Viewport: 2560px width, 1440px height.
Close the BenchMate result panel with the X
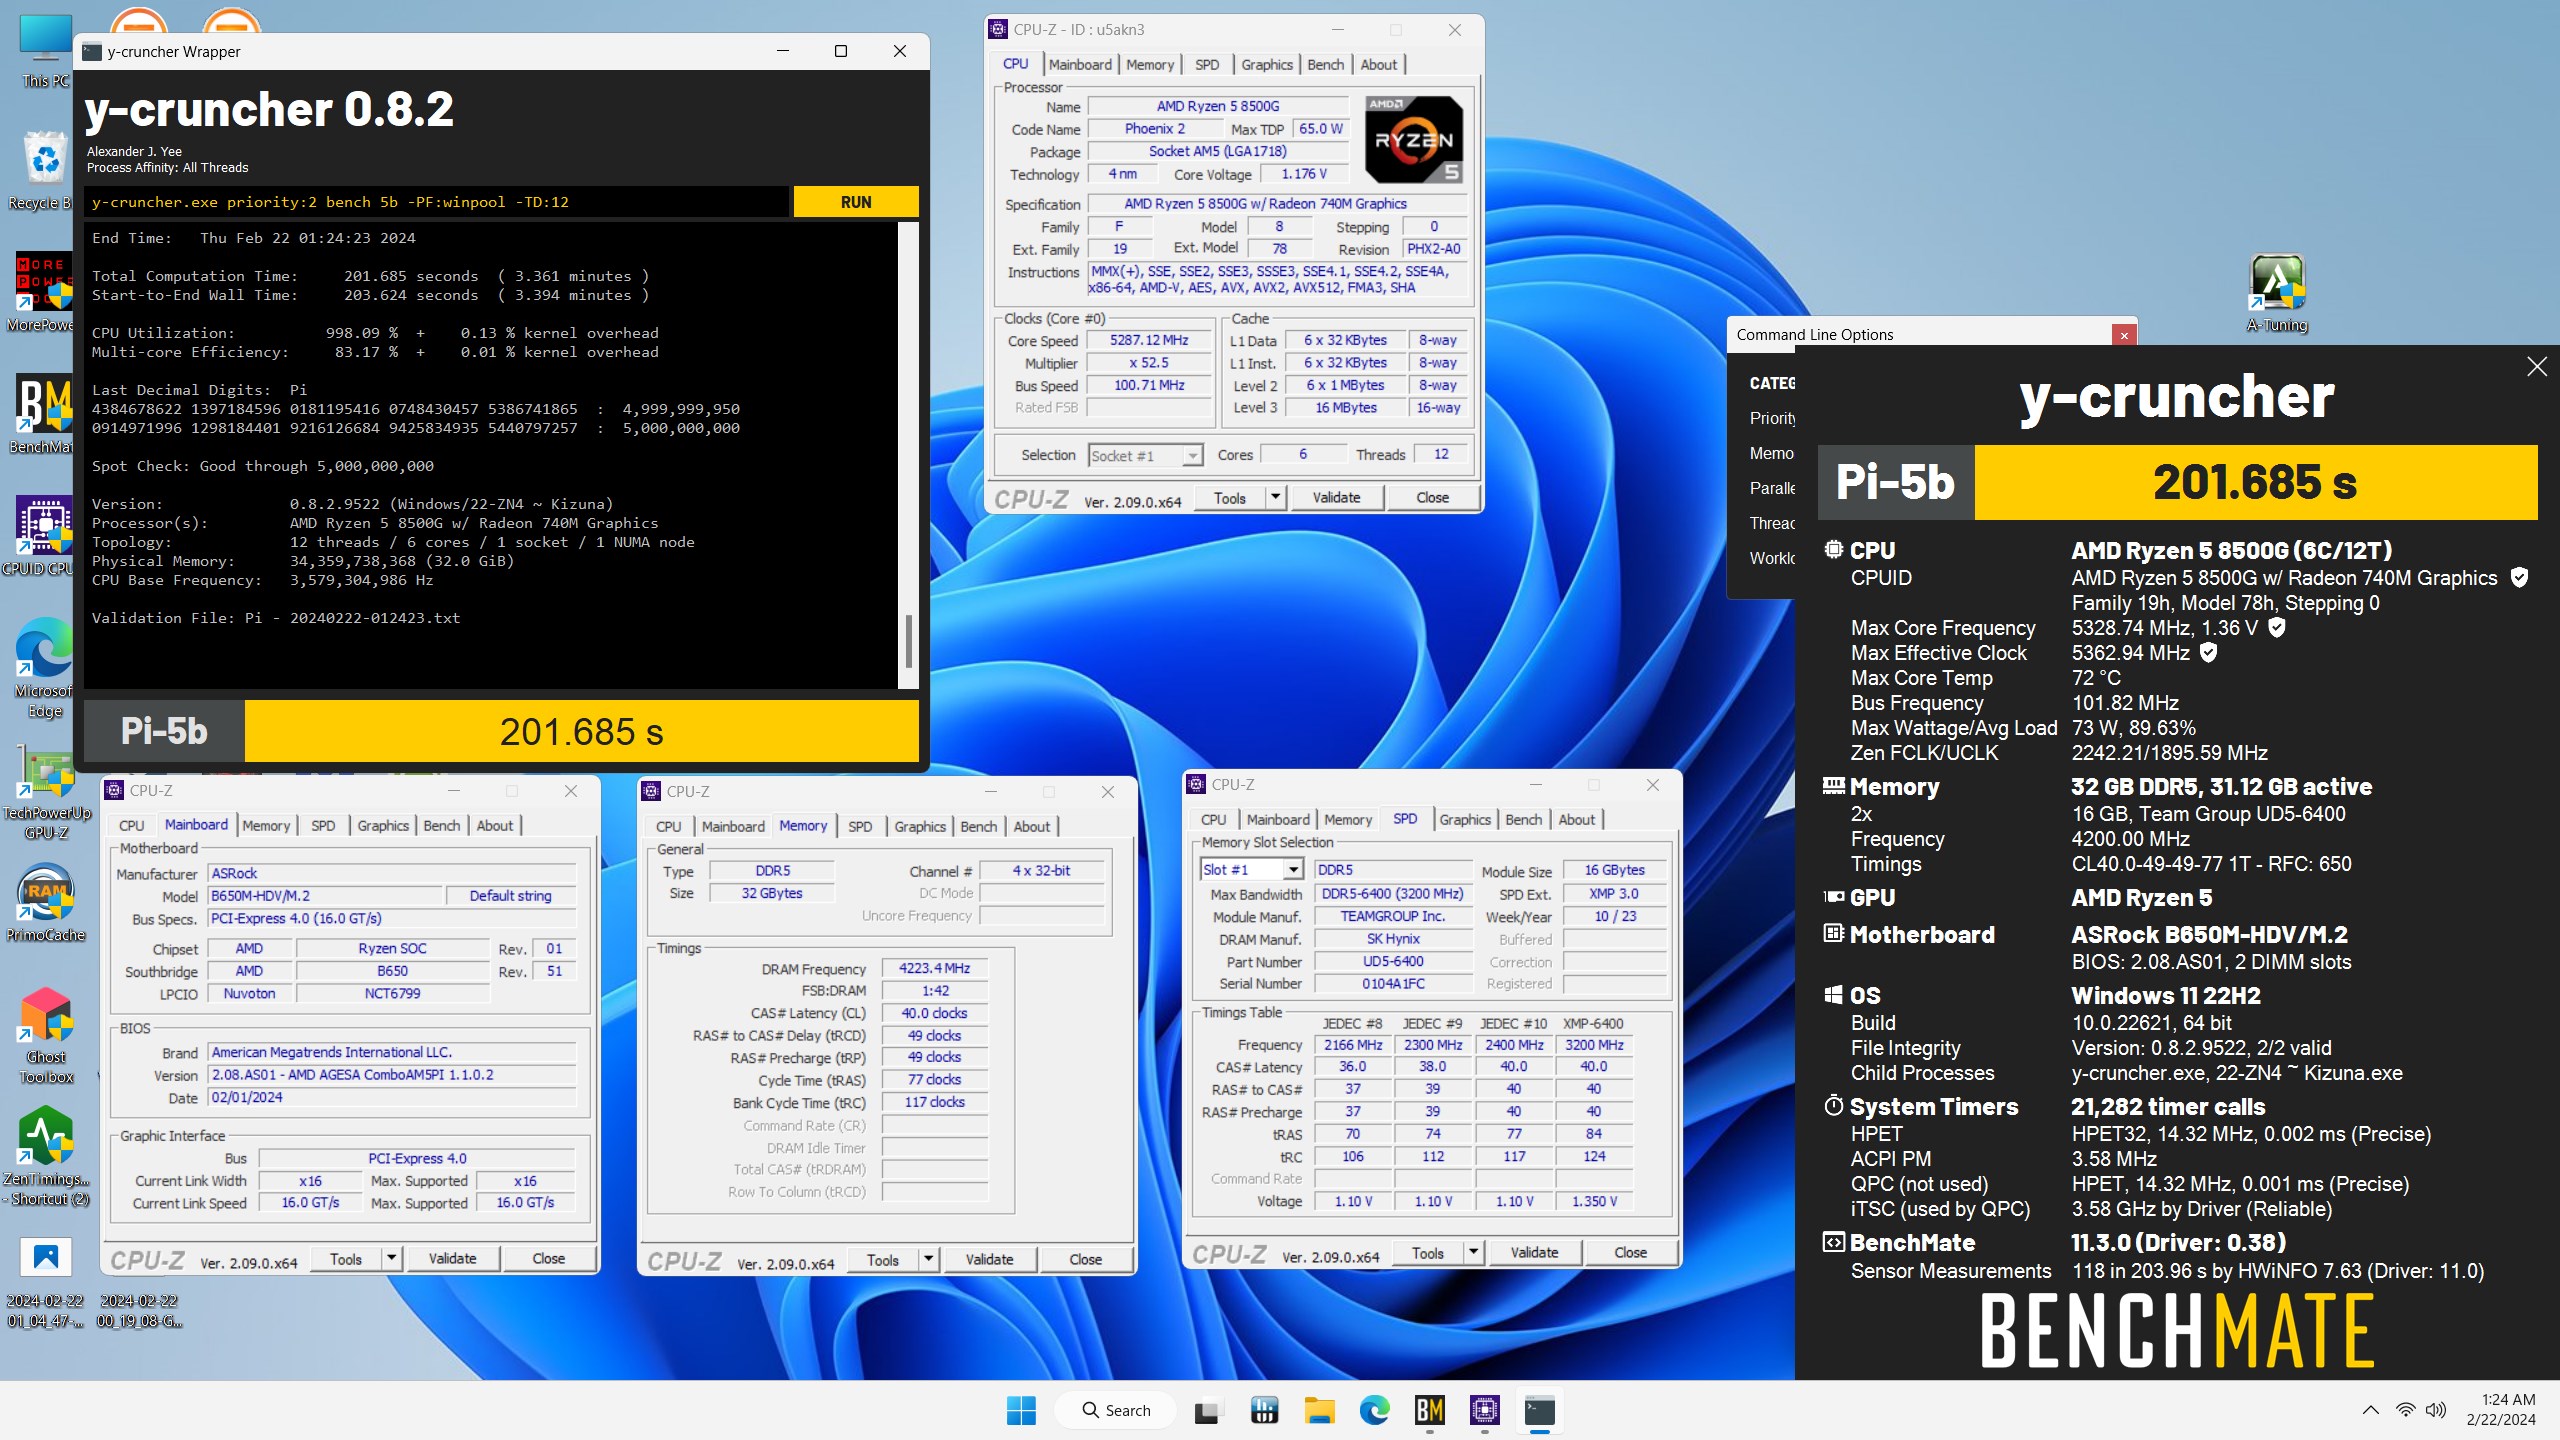pos(2537,367)
